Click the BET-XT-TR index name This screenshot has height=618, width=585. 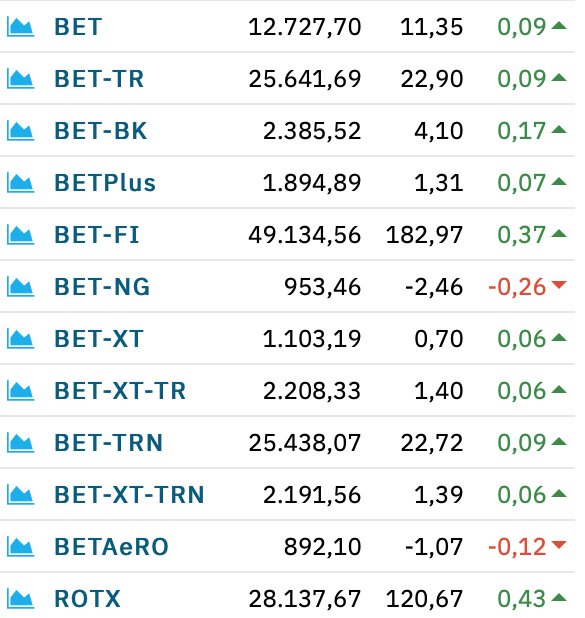[120, 391]
